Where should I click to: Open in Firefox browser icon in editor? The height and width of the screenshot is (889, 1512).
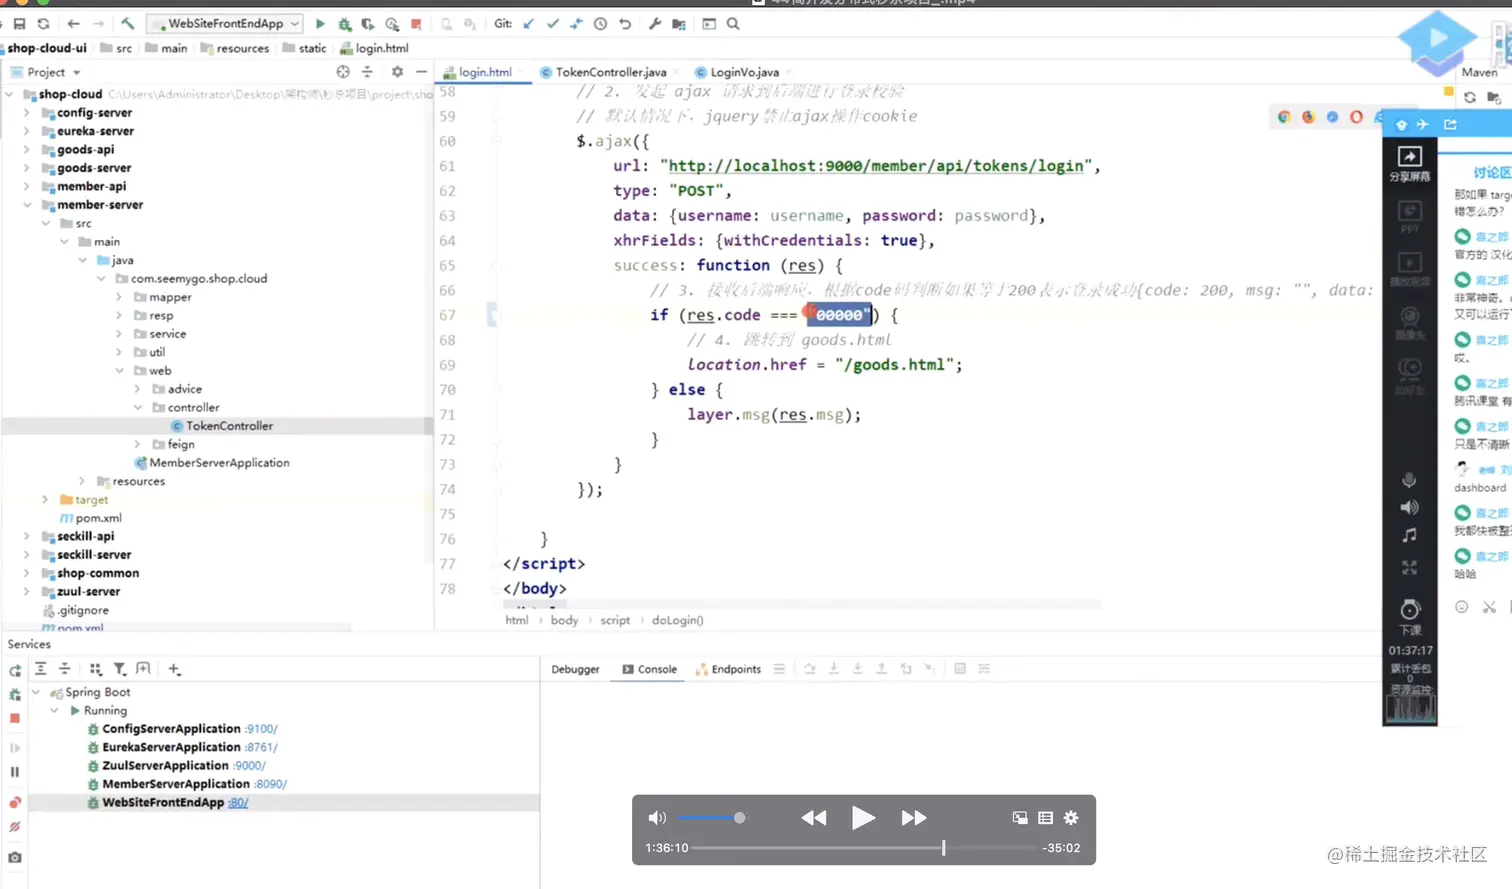point(1308,117)
